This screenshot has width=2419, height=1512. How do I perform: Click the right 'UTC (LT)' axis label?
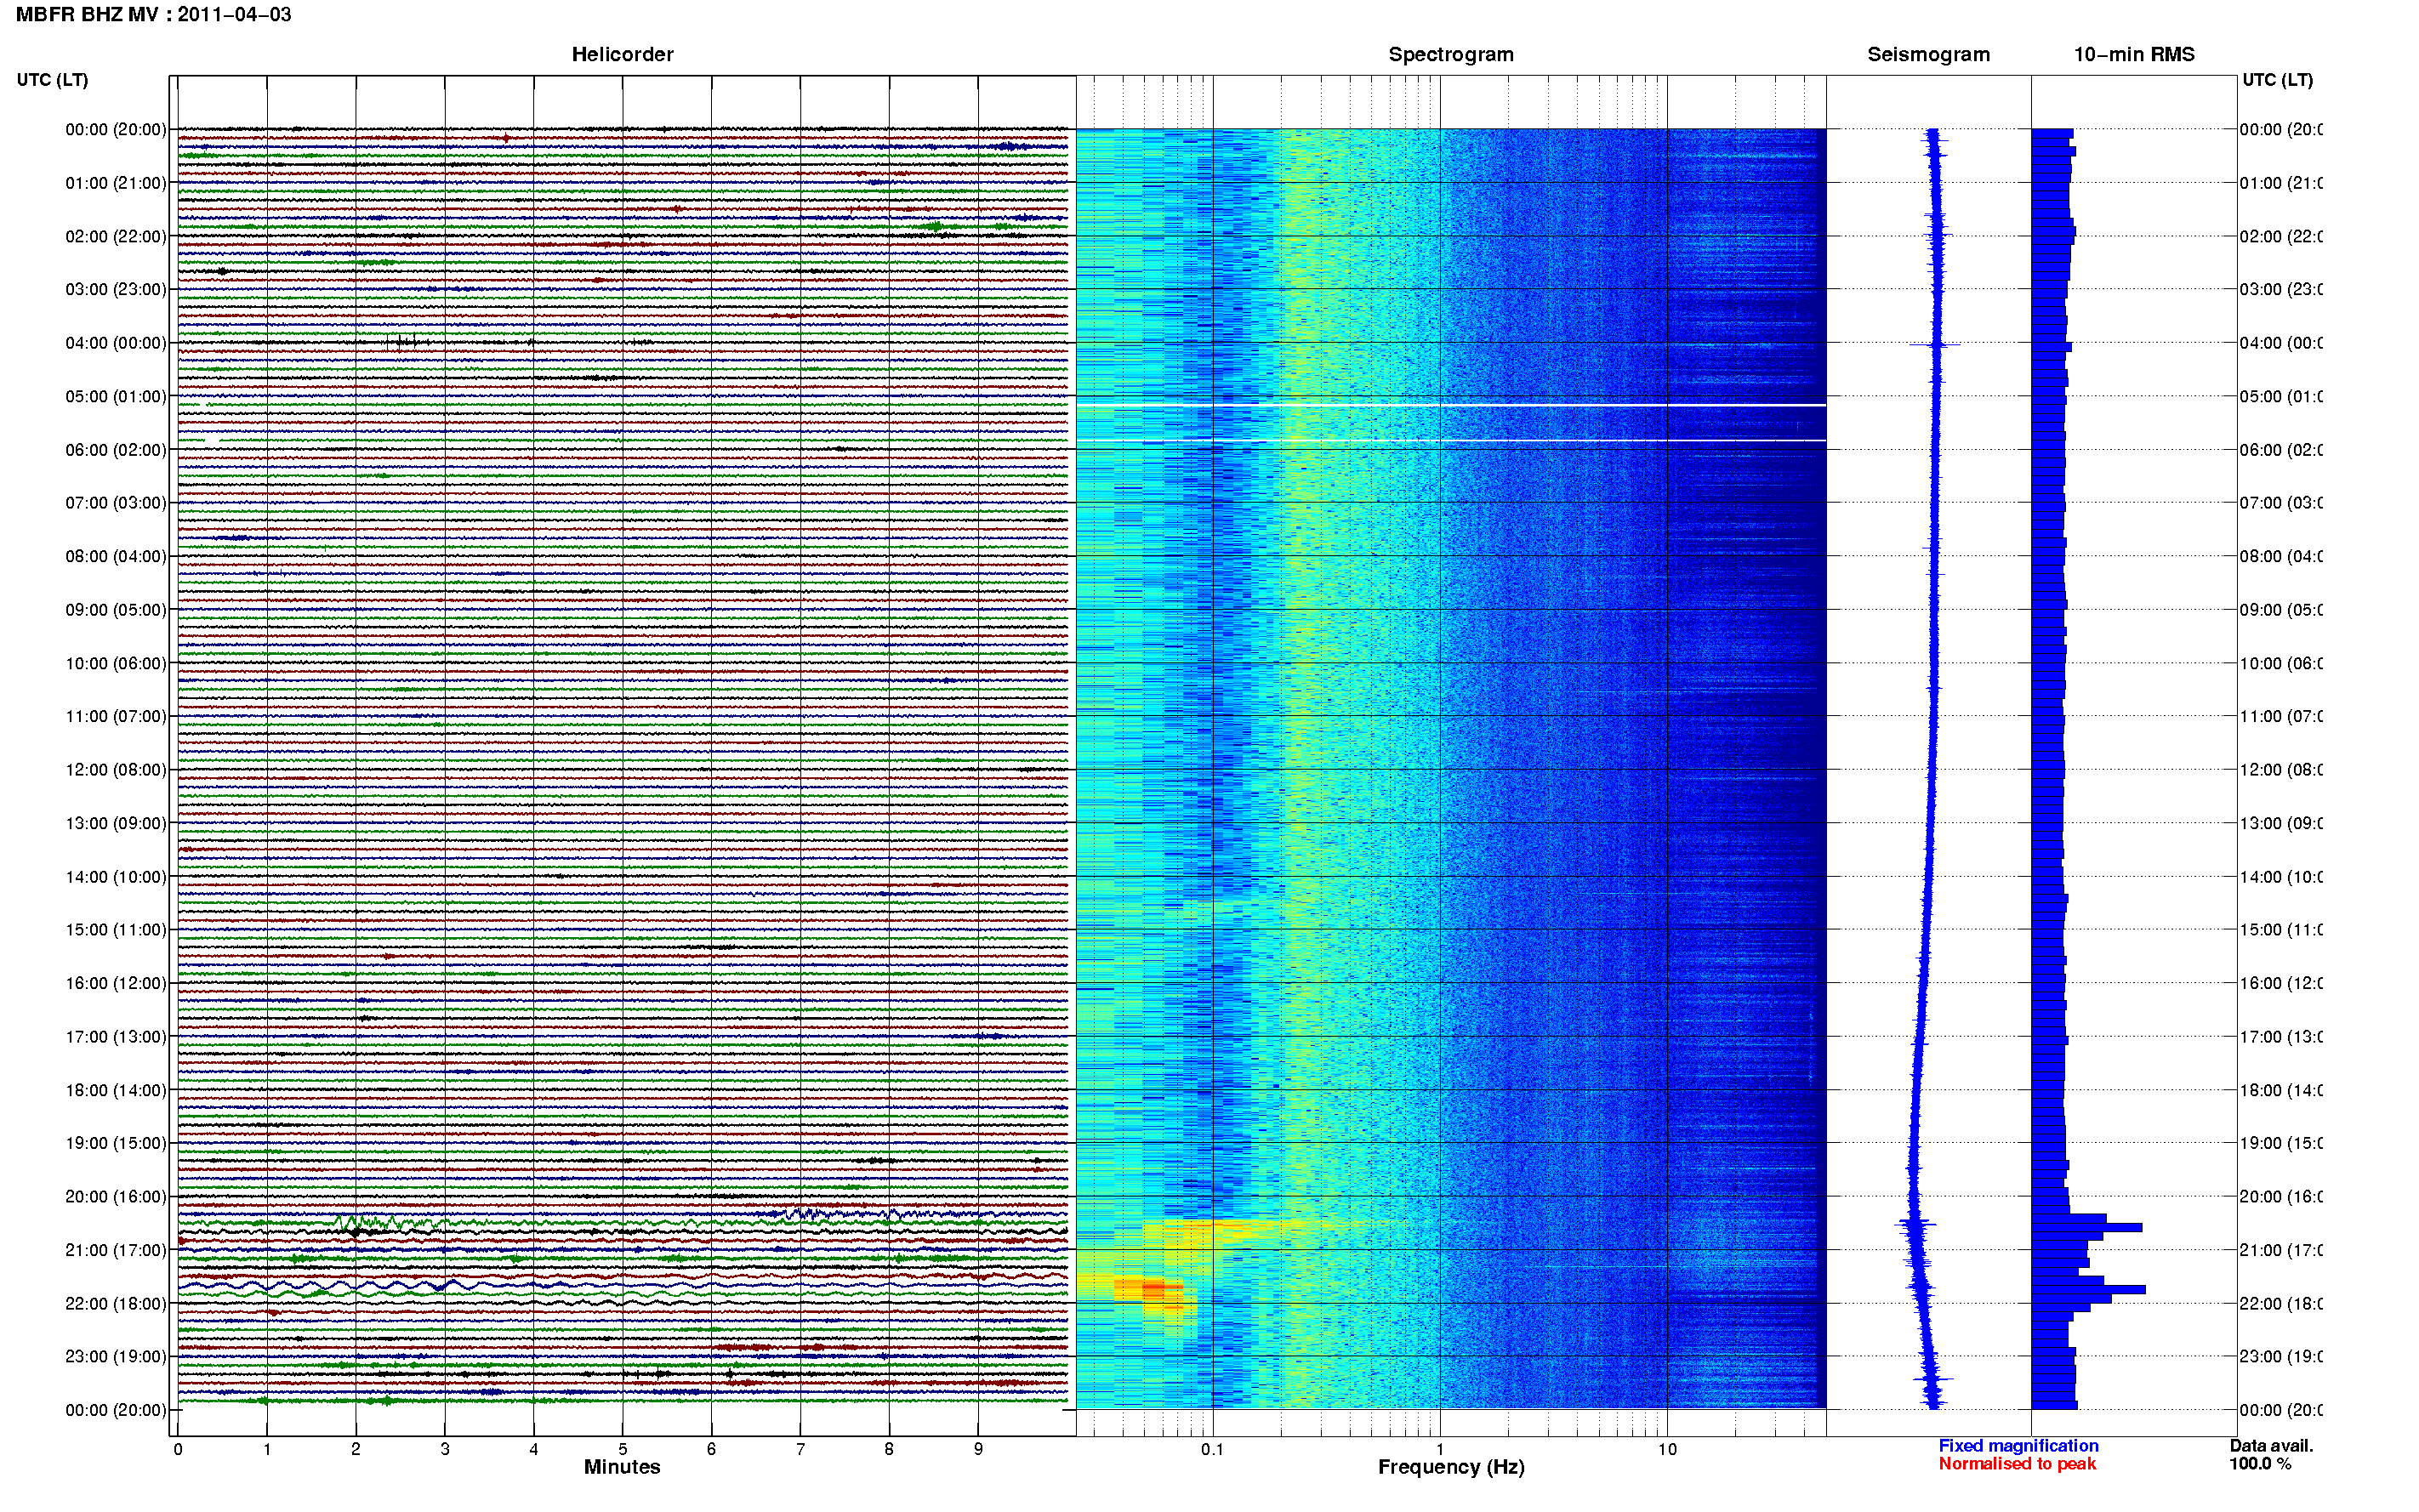[x=2277, y=80]
